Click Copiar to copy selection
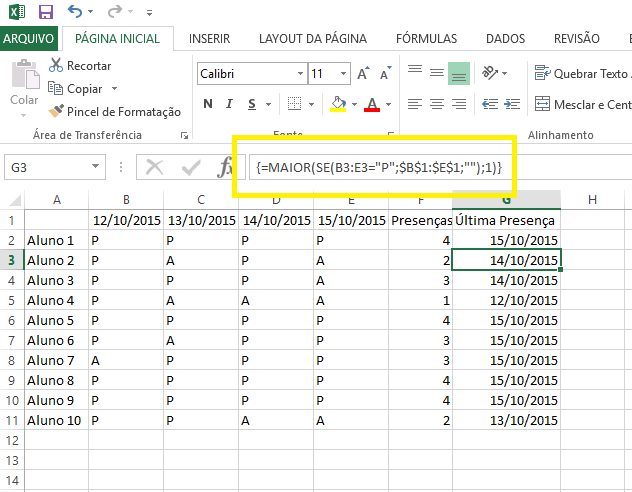 click(75, 89)
